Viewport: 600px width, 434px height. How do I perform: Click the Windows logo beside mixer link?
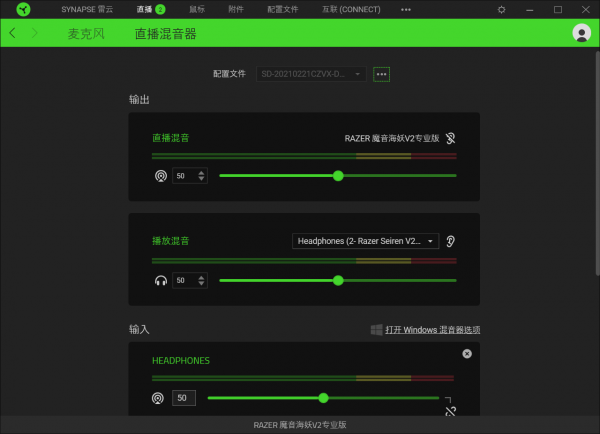click(x=377, y=330)
